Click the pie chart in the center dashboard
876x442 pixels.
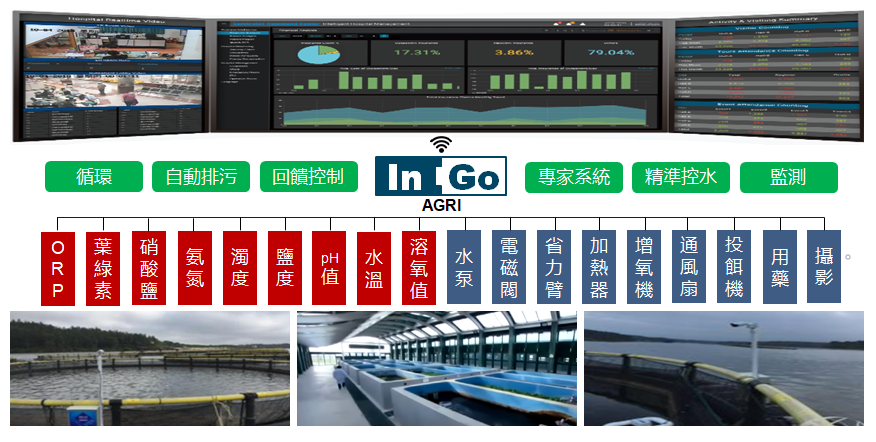tap(319, 51)
